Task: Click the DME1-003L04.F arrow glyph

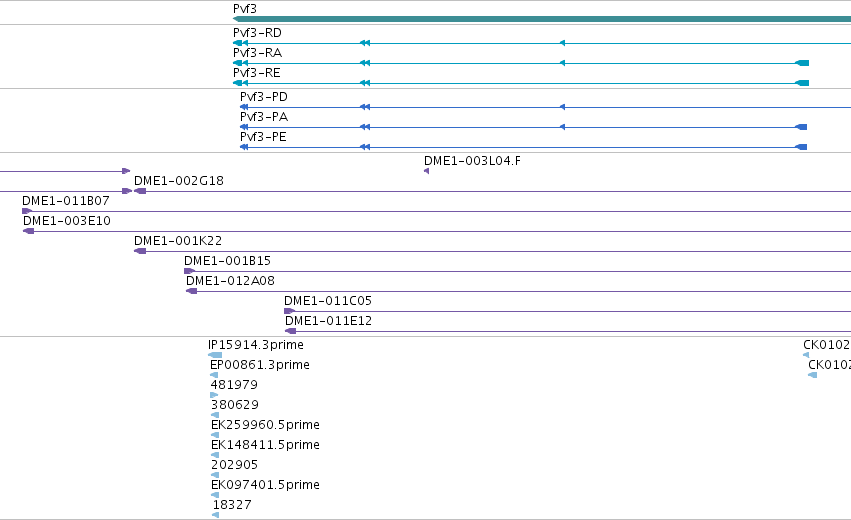Action: point(427,171)
